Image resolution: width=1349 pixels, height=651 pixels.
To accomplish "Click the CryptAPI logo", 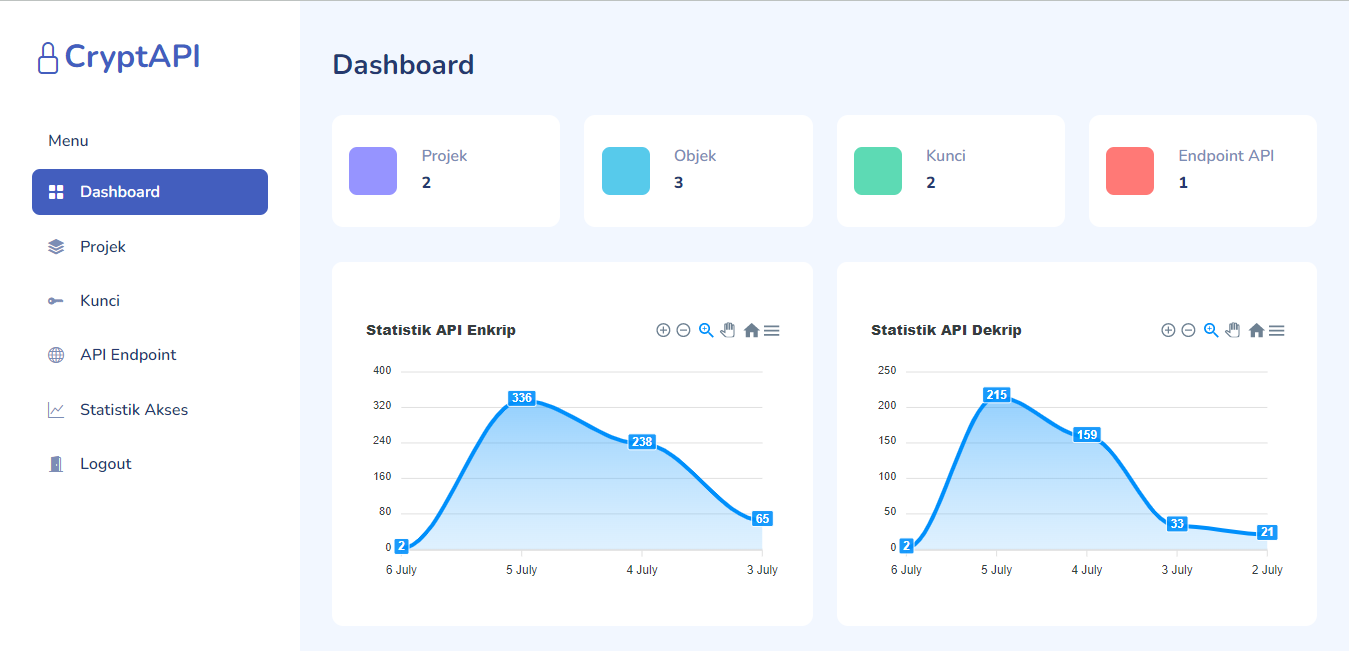I will pyautogui.click(x=119, y=57).
